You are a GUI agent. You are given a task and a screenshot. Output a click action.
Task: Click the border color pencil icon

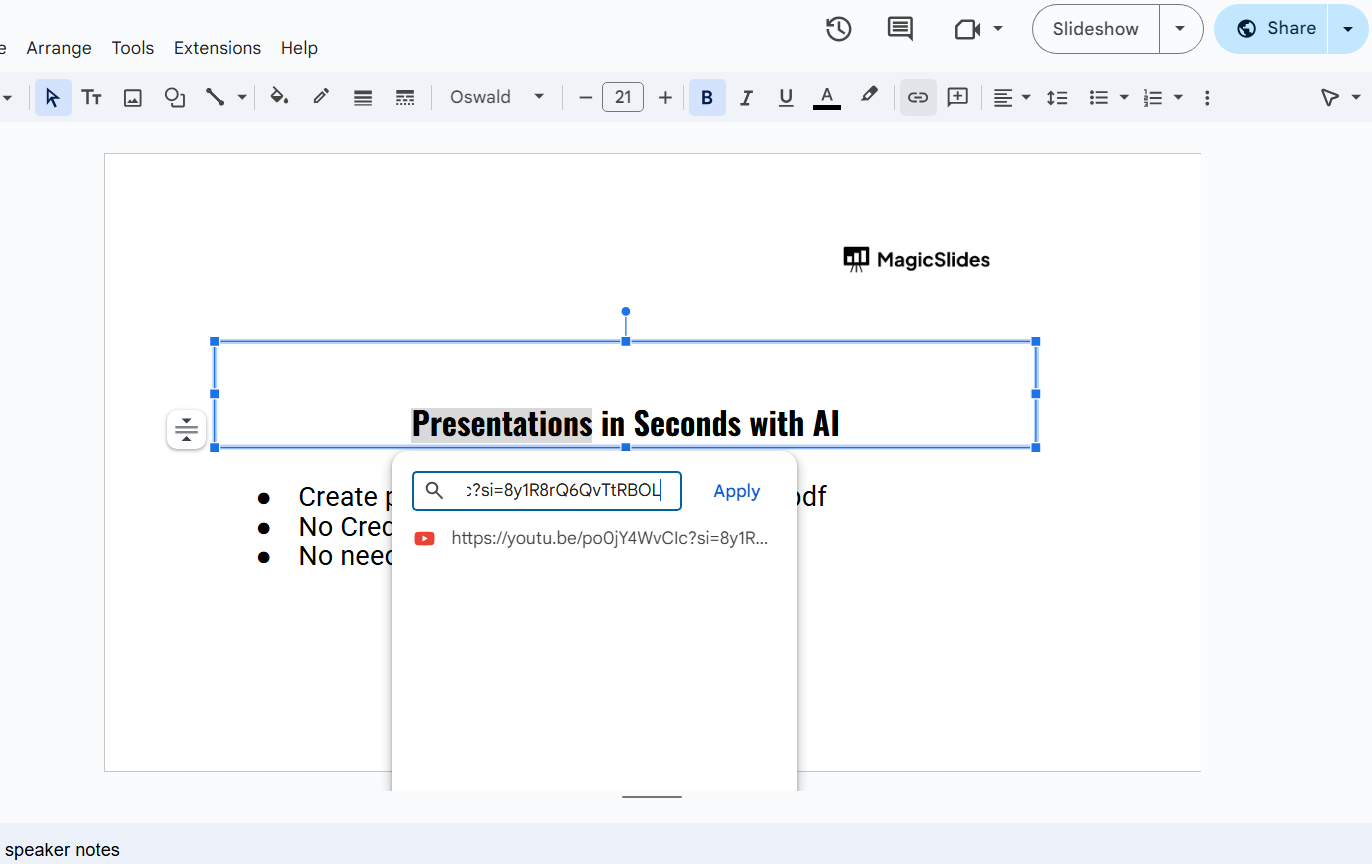pos(321,97)
